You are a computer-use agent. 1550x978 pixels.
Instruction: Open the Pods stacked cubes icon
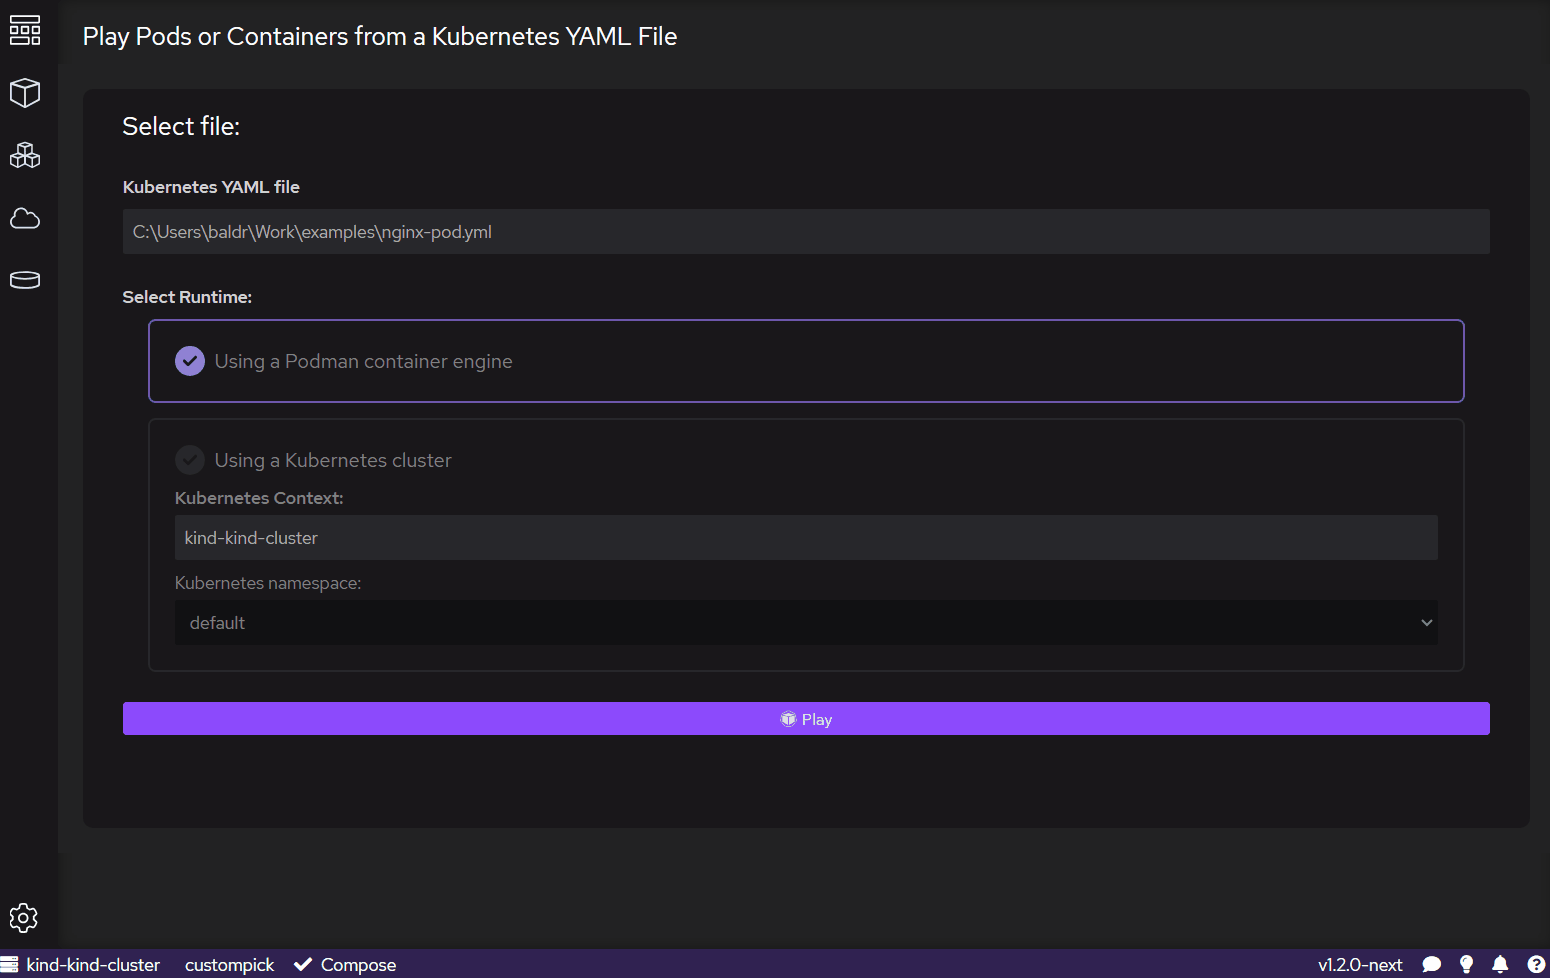pyautogui.click(x=25, y=155)
